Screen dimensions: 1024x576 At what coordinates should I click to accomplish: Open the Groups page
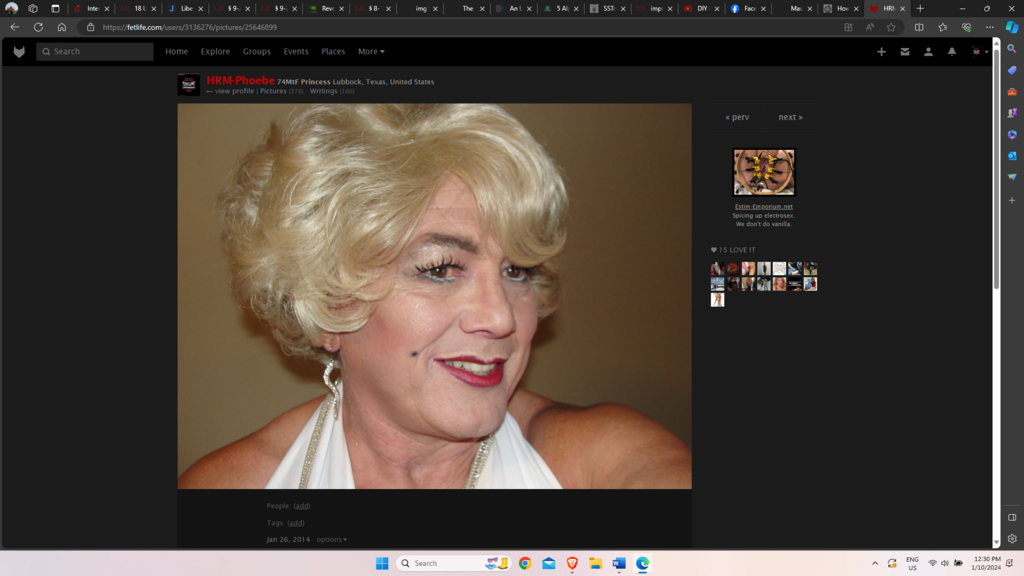click(x=257, y=52)
